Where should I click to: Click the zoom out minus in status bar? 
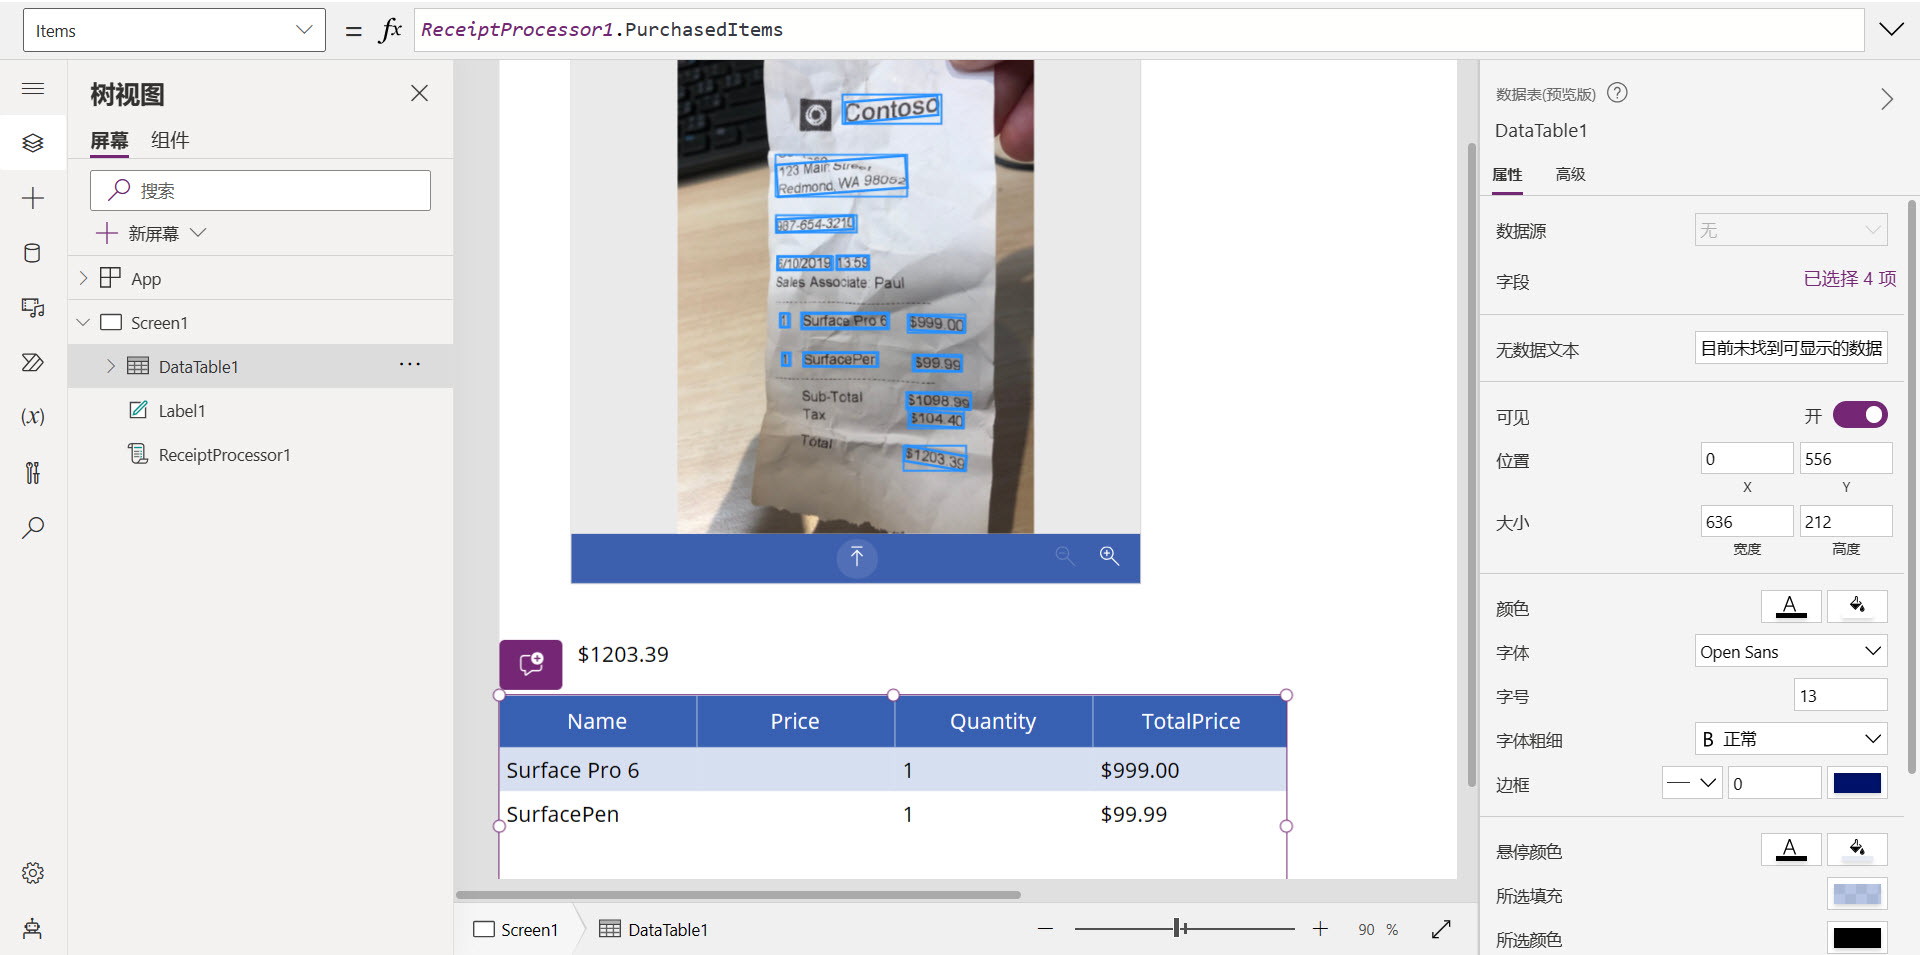1045,929
